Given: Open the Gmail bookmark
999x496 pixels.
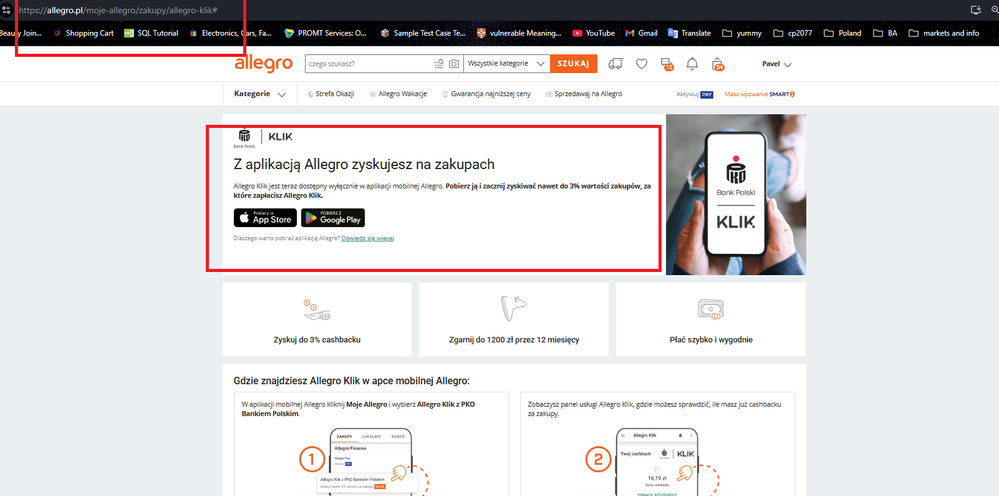Looking at the screenshot, I should tap(641, 33).
